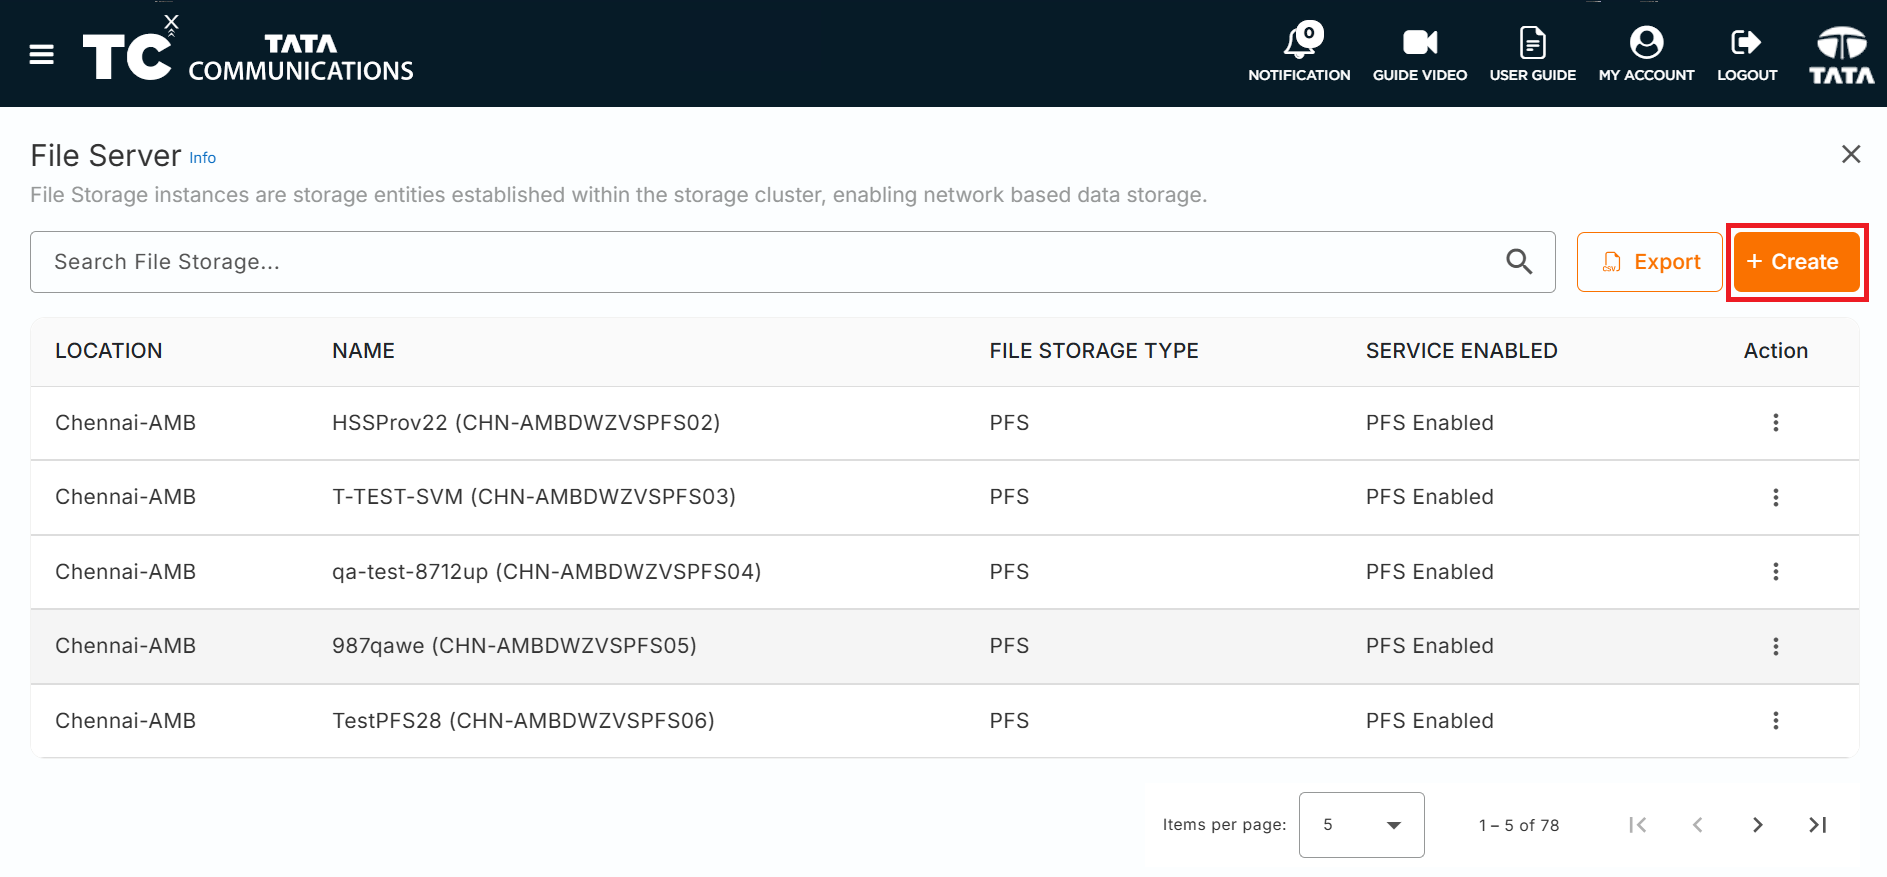
Task: Click the SERVICE ENABLED column header
Action: (1461, 351)
